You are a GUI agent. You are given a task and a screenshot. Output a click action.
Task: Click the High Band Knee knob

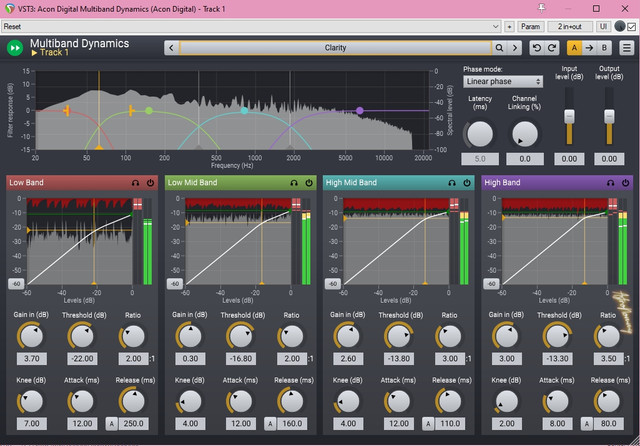[507, 401]
